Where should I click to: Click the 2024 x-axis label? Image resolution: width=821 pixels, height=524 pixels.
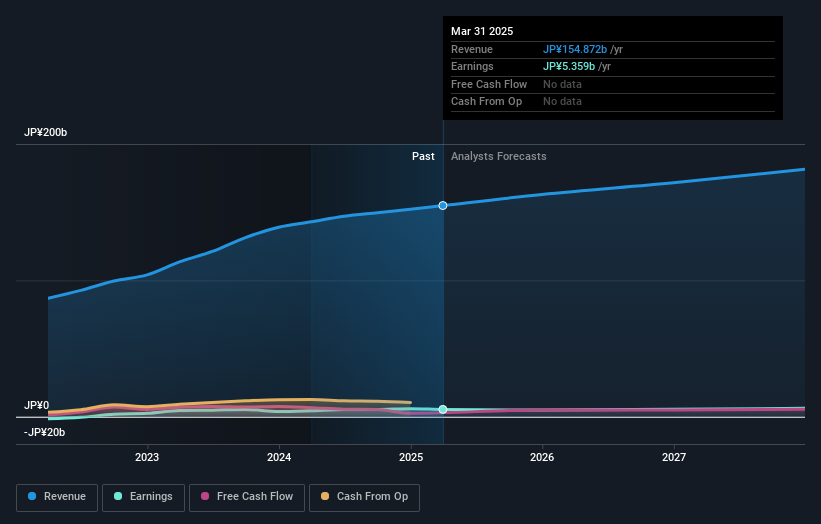(x=279, y=458)
